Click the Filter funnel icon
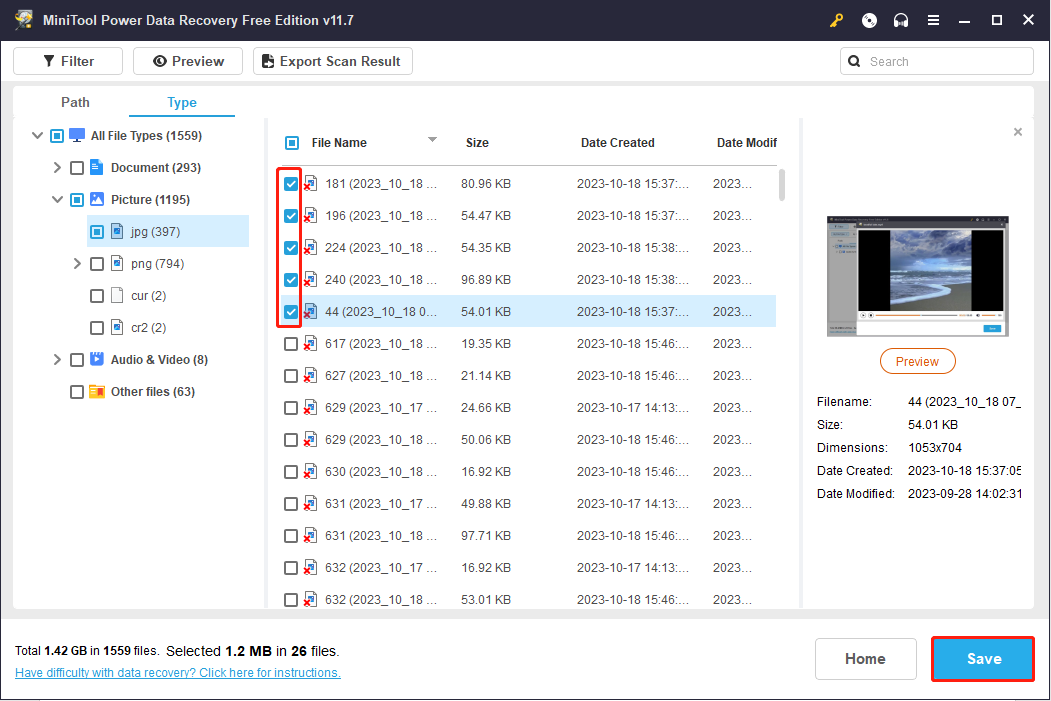Screen dimensions: 1051x701 coord(48,61)
